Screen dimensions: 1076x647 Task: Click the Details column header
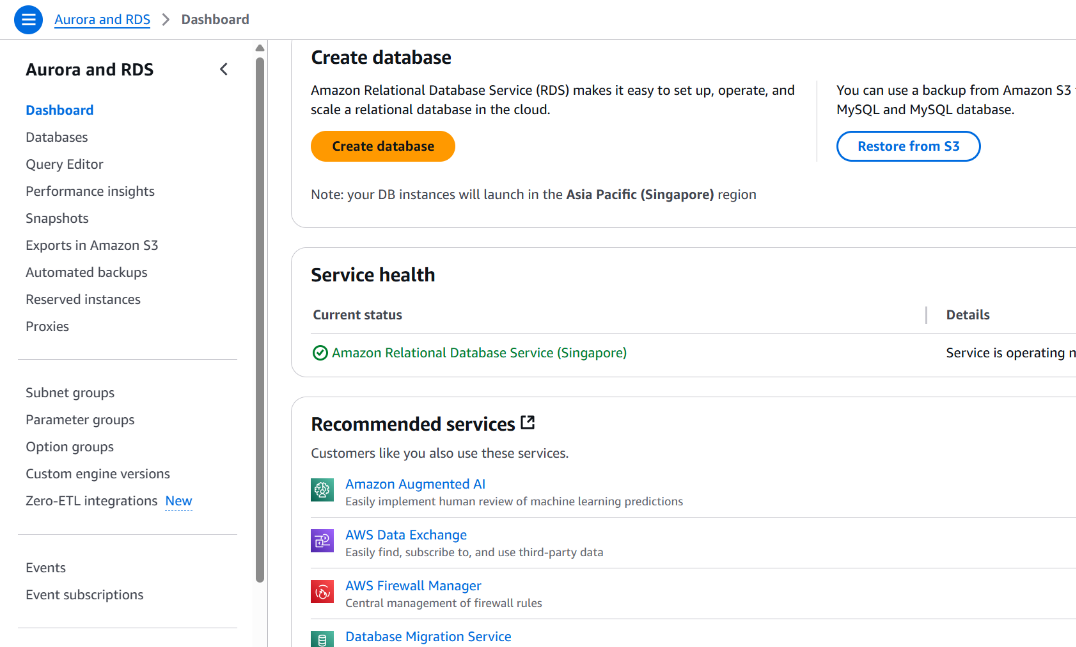(968, 315)
